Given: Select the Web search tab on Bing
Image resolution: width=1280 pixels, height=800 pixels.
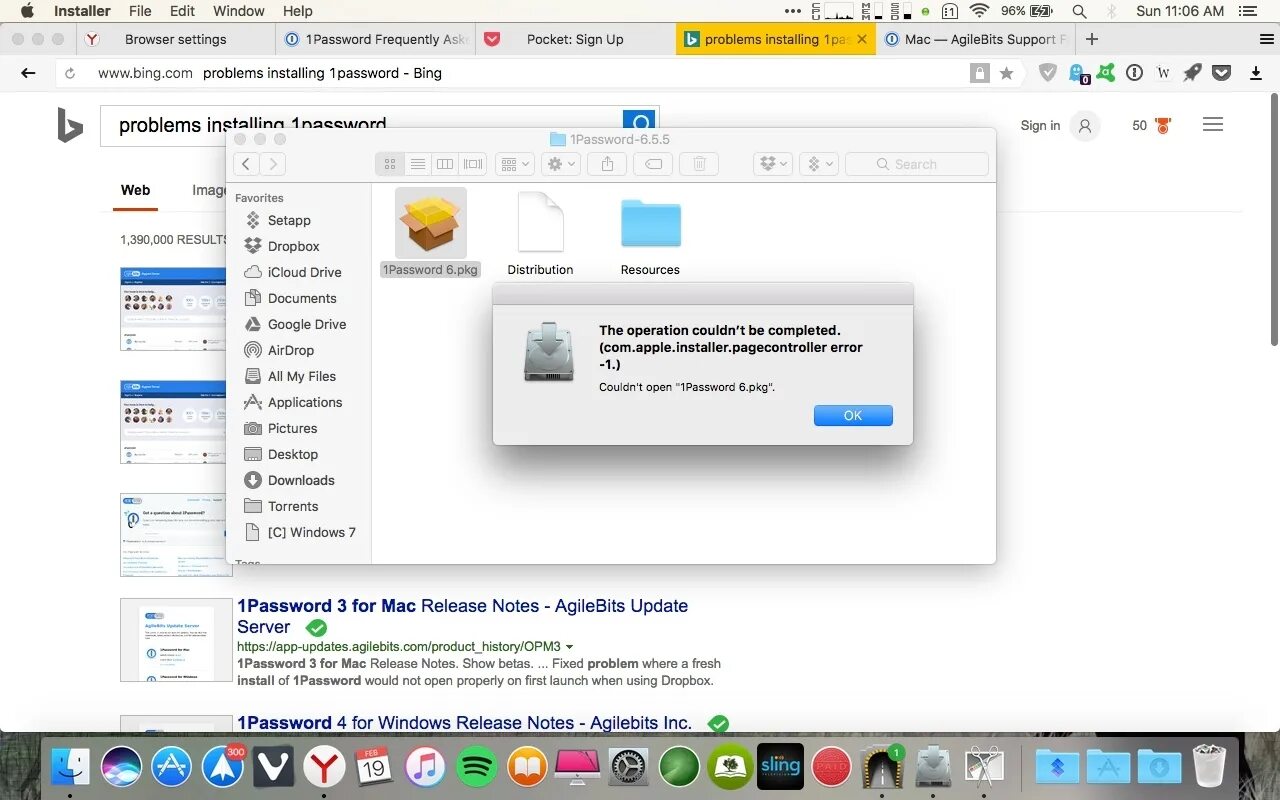Looking at the screenshot, I should (135, 190).
